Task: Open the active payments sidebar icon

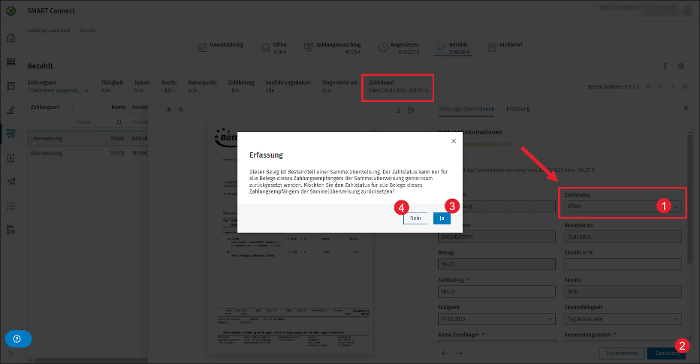Action: pyautogui.click(x=11, y=134)
